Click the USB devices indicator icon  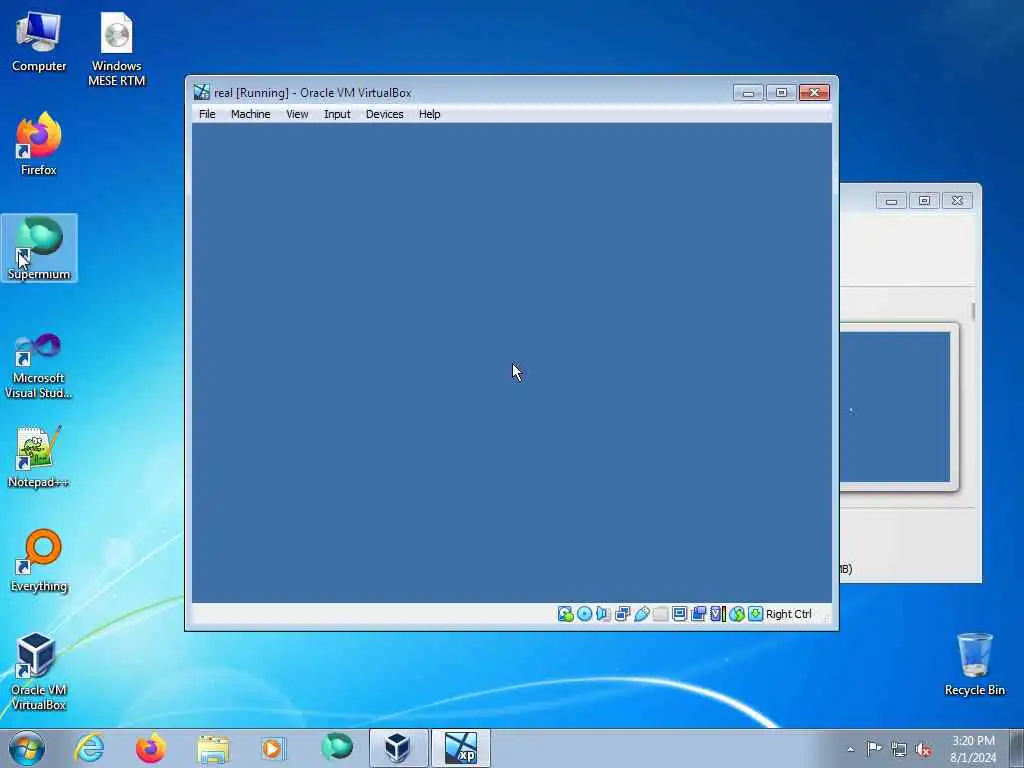[x=641, y=614]
